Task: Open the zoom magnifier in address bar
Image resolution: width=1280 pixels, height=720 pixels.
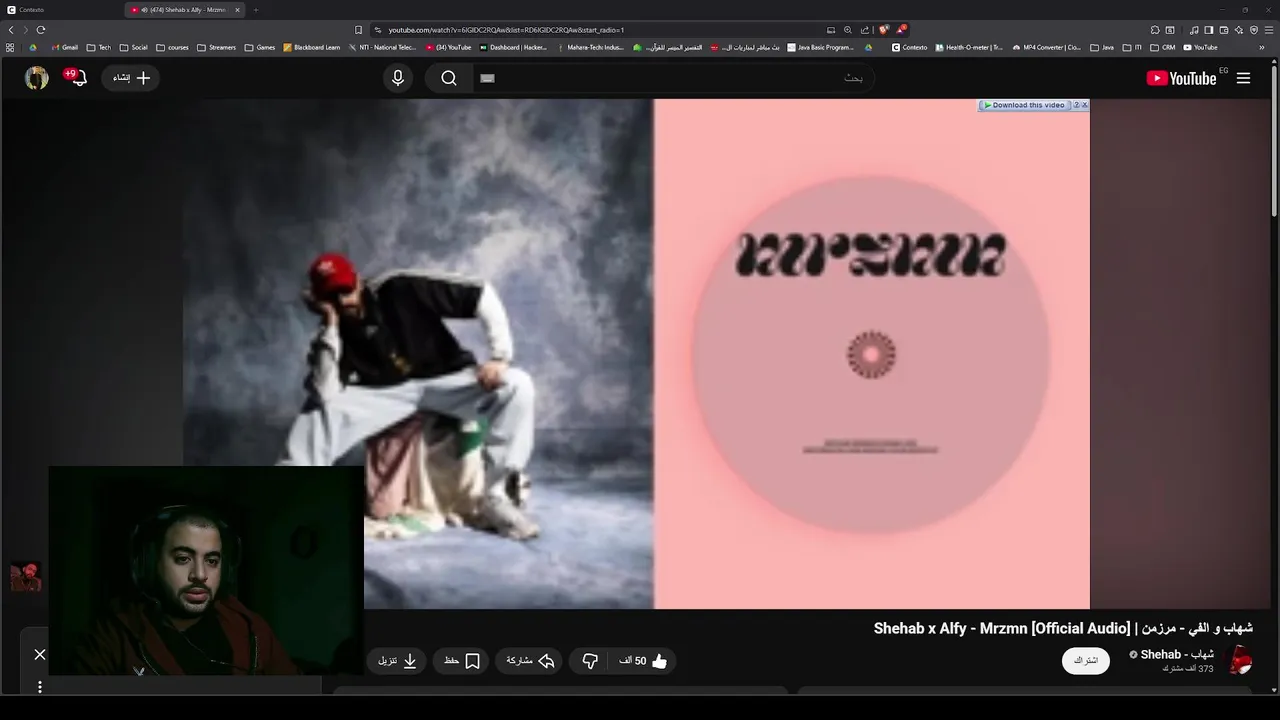Action: pyautogui.click(x=848, y=30)
